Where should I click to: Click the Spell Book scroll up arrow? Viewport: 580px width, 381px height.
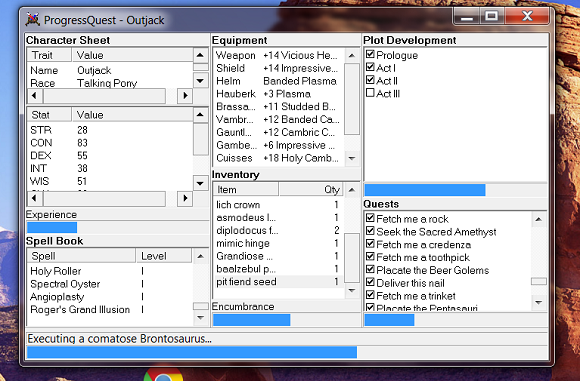pyautogui.click(x=200, y=256)
